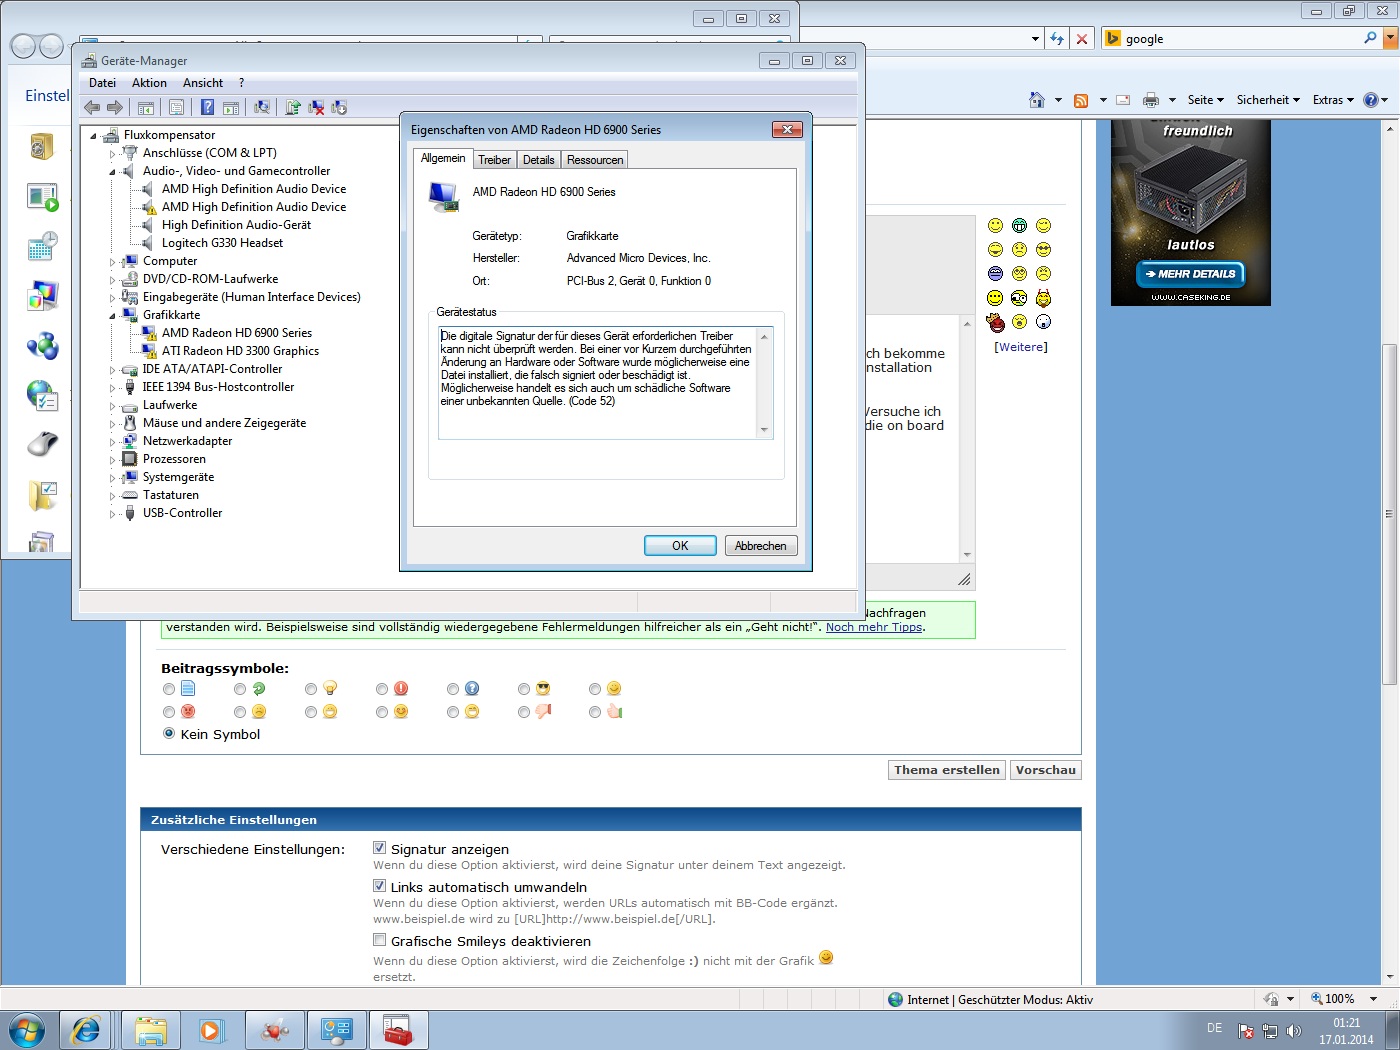Select the thumbs-down post symbol radio
1400x1050 pixels.
tap(524, 712)
